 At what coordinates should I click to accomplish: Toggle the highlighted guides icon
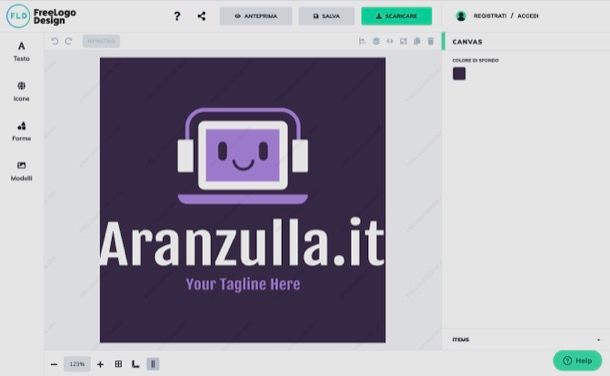(x=153, y=364)
